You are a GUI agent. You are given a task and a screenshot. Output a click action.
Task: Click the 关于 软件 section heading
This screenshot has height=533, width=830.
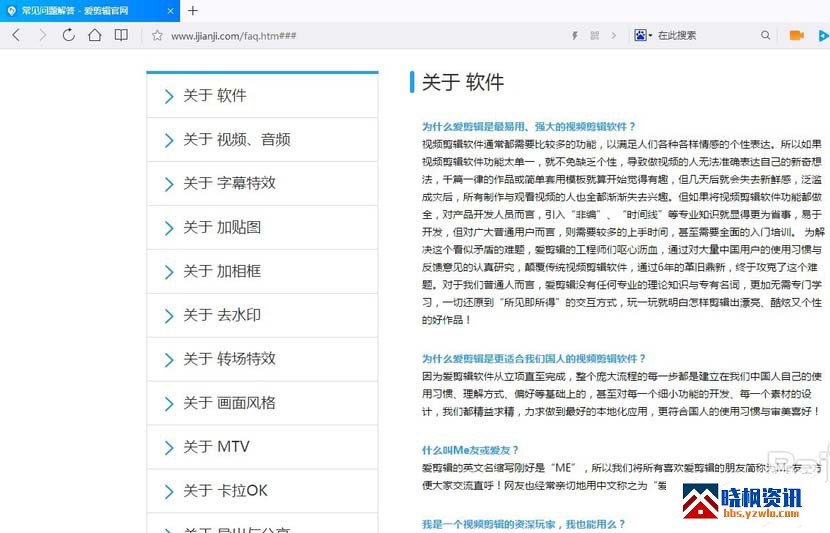tap(463, 82)
